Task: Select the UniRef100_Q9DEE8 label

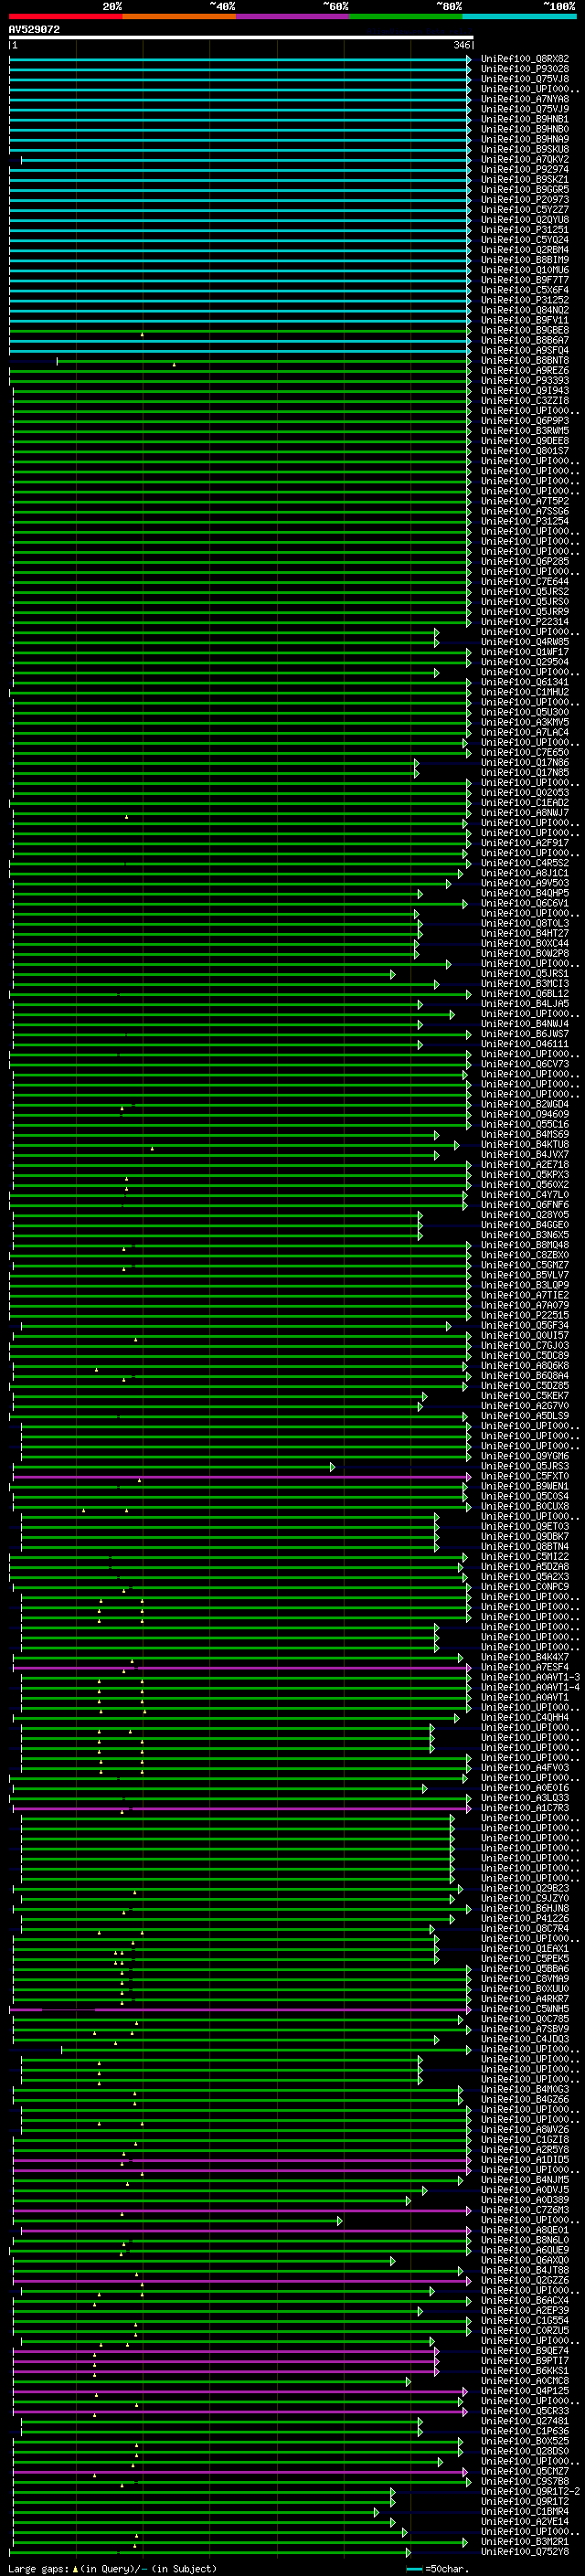Action: tap(525, 441)
